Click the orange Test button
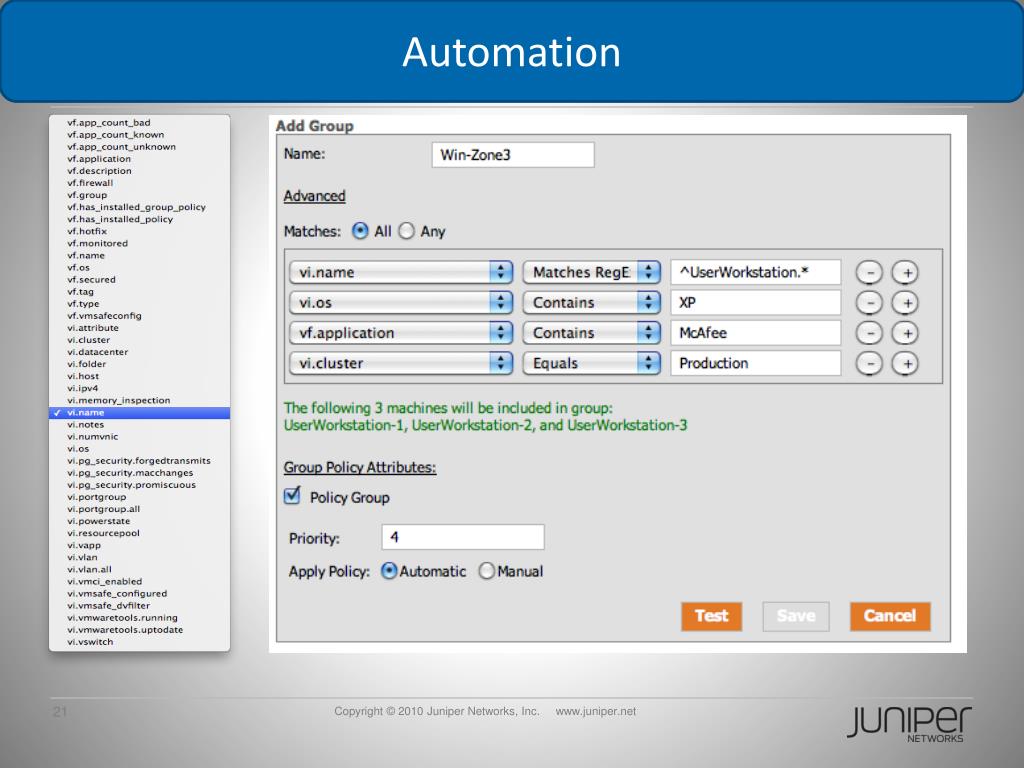This screenshot has width=1024, height=768. point(711,616)
